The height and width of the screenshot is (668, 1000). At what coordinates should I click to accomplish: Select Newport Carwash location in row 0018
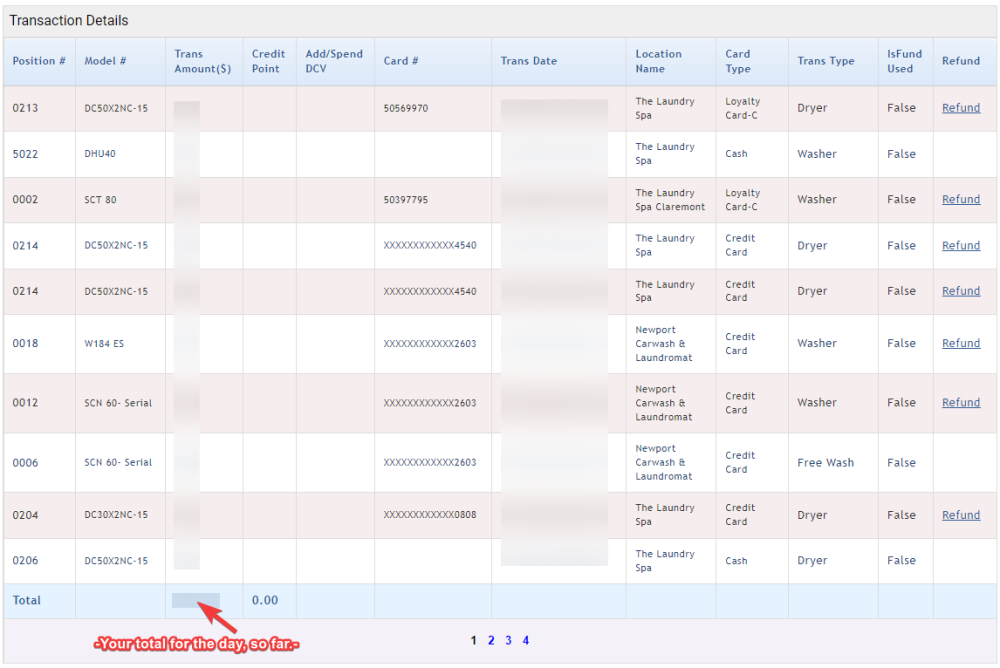coord(663,344)
